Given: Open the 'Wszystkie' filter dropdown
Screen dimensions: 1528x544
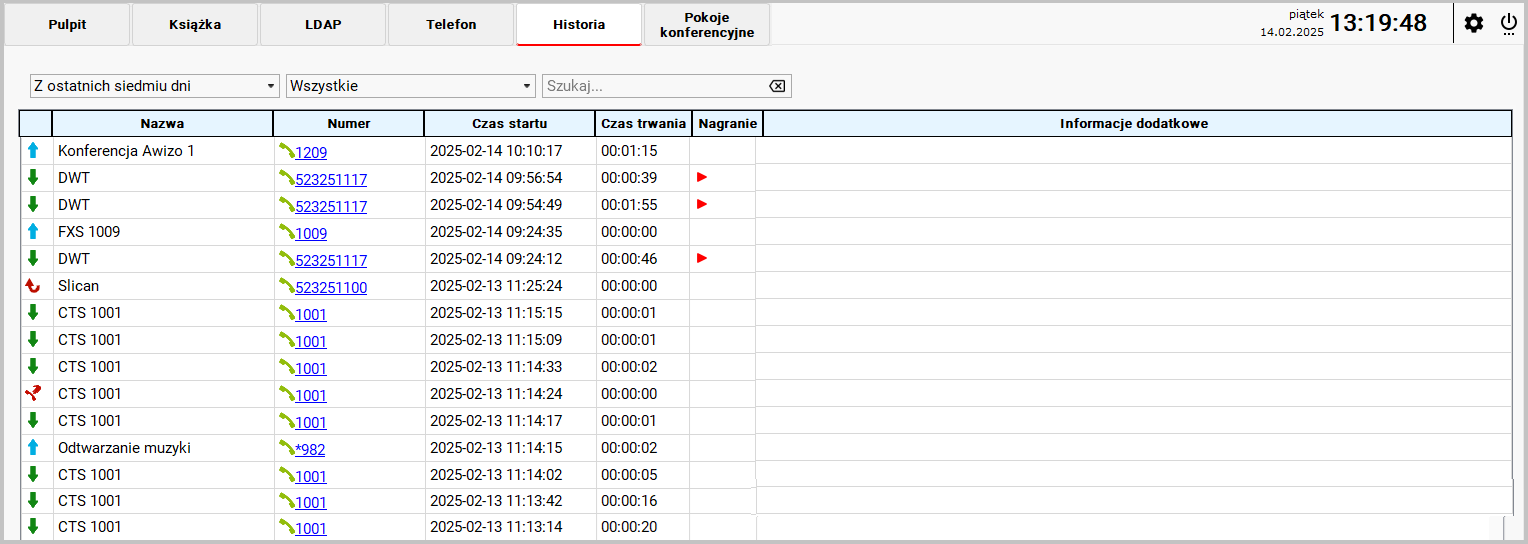Looking at the screenshot, I should tap(411, 86).
